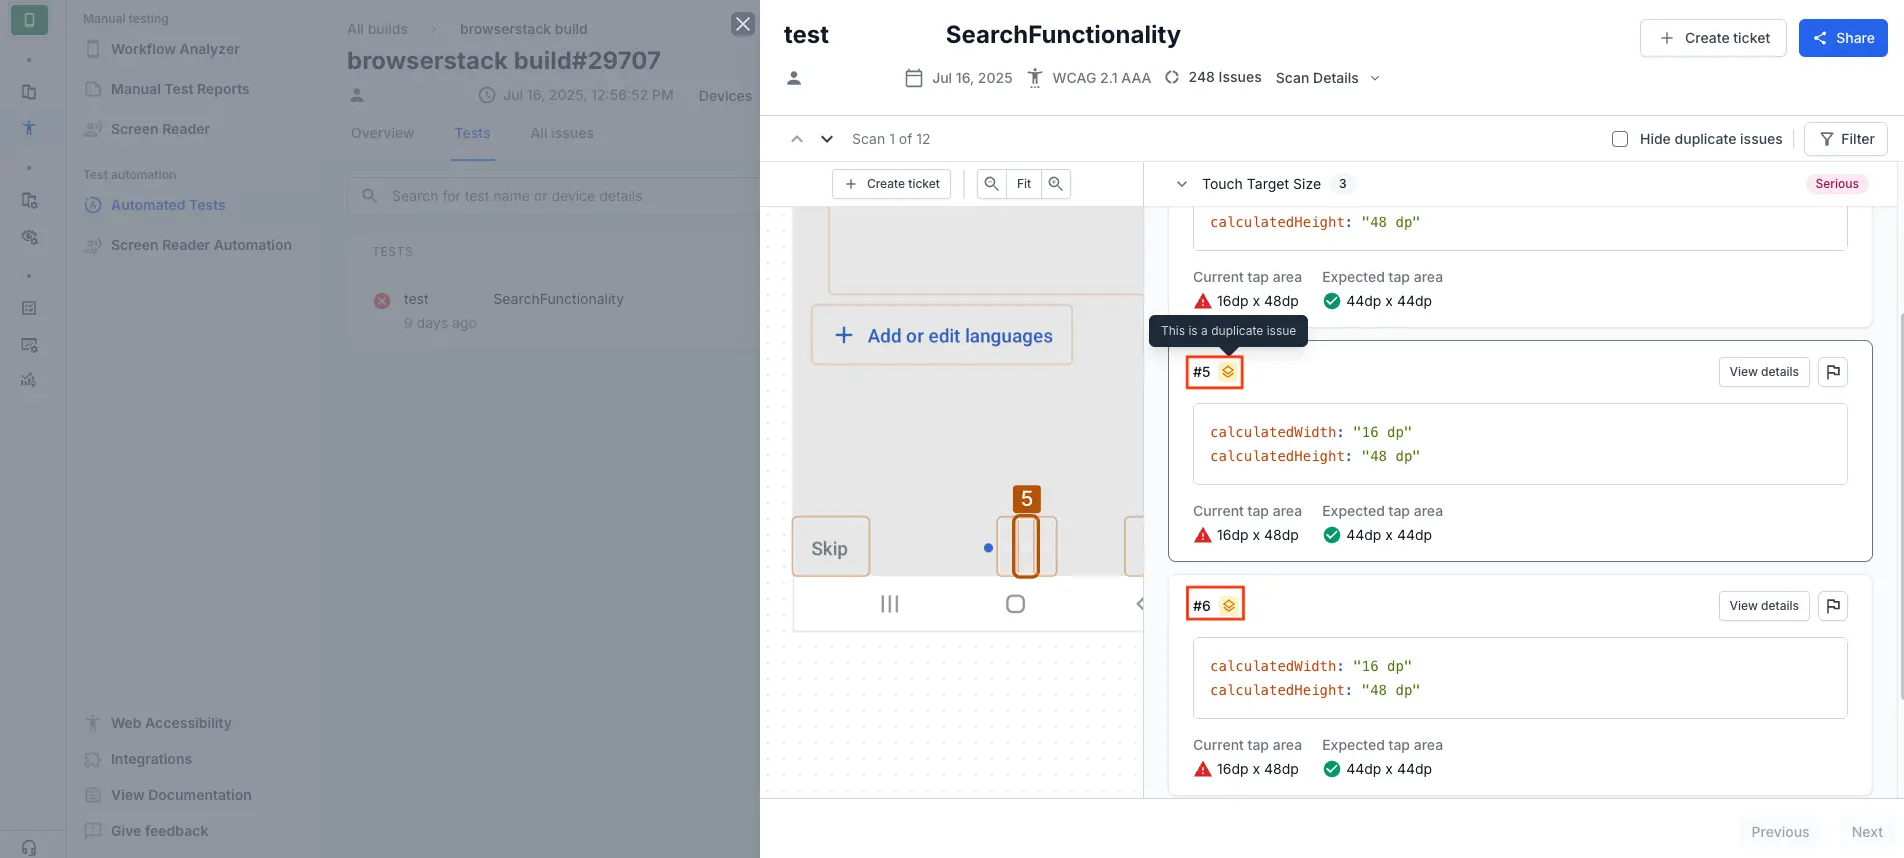Click the browserstack build breadcrumb

[x=524, y=29]
